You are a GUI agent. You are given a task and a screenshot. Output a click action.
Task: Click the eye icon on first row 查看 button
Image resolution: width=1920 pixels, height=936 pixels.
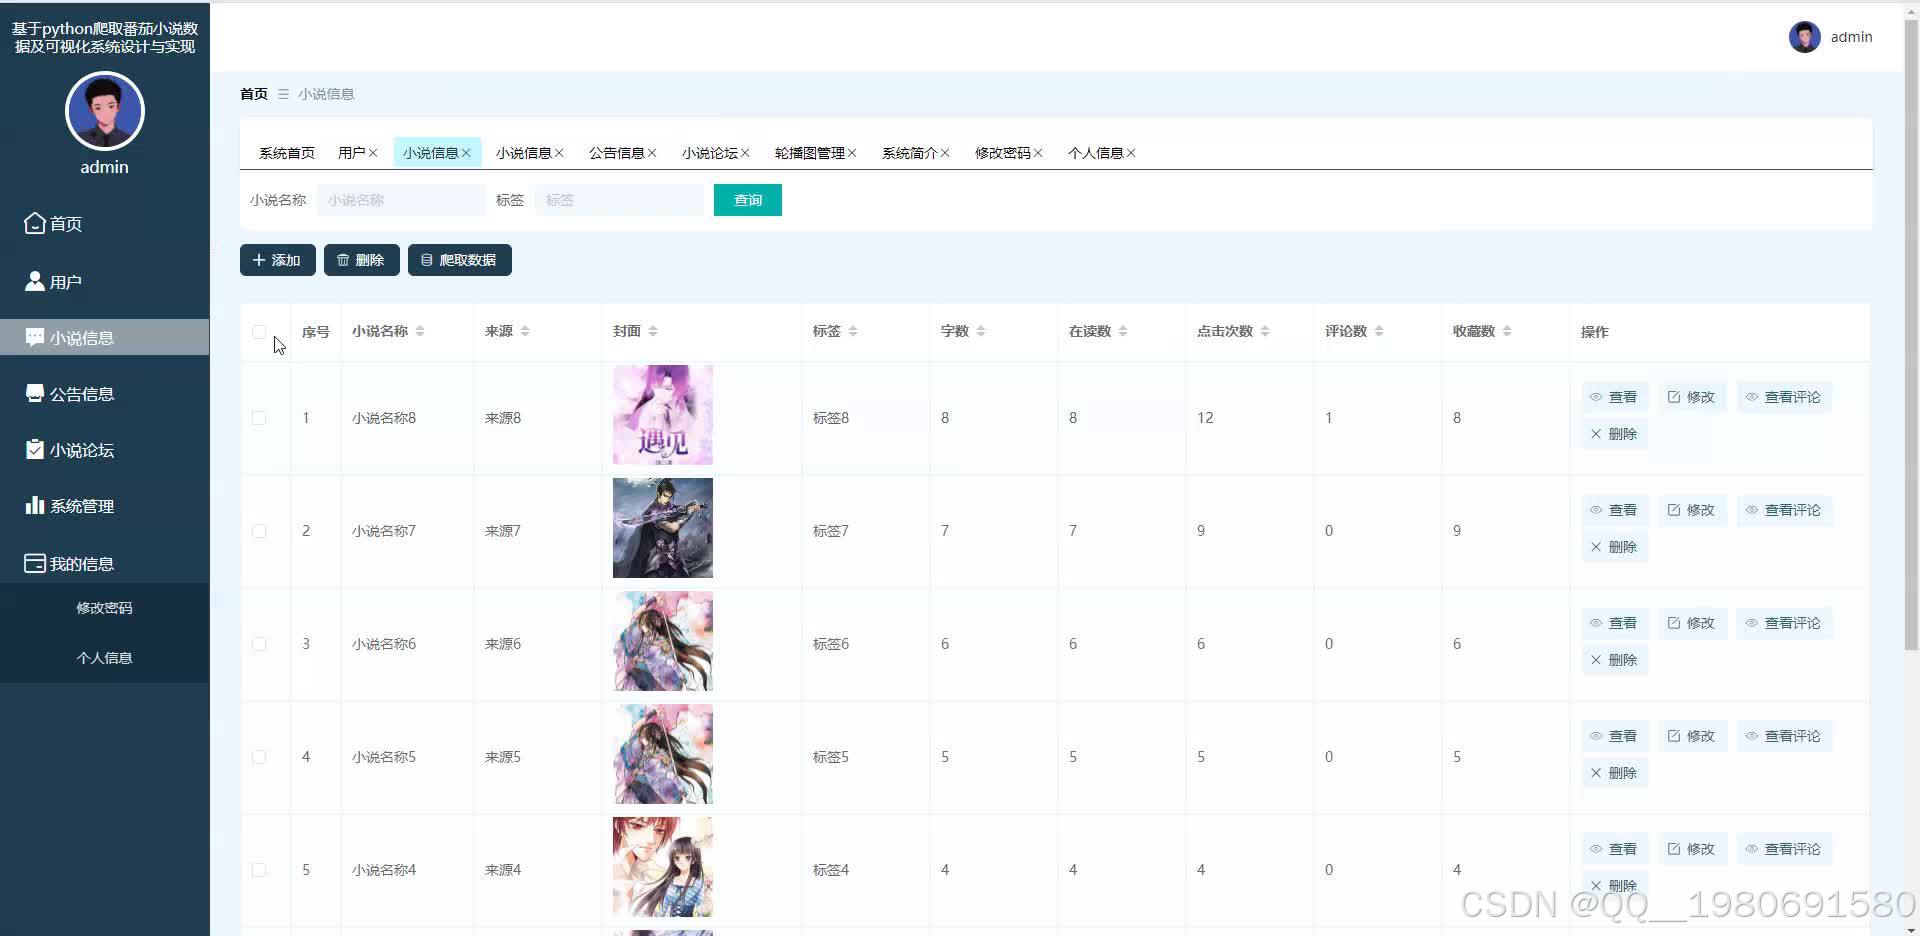coord(1597,397)
